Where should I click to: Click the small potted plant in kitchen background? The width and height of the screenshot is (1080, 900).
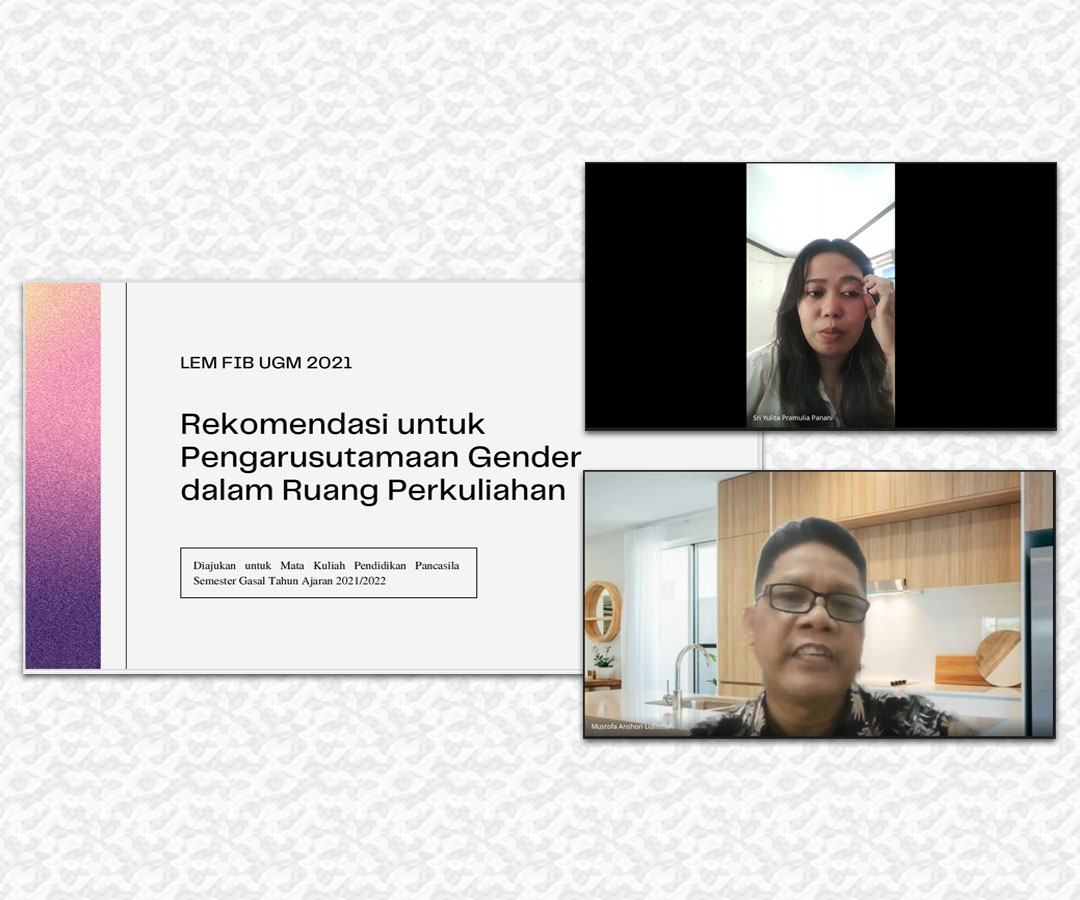click(603, 662)
